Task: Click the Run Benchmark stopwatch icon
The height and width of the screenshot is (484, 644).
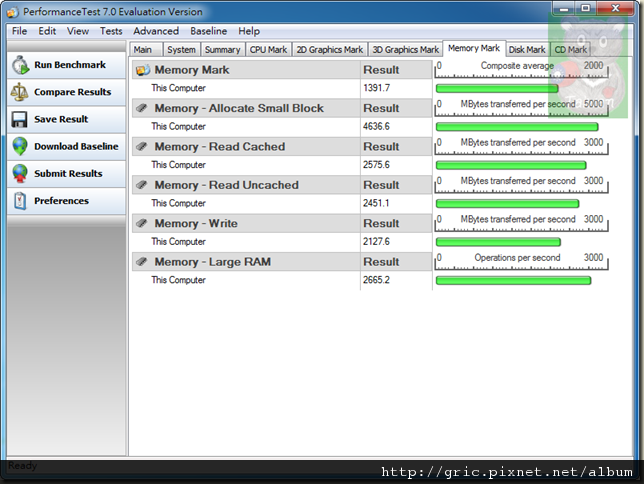Action: pyautogui.click(x=20, y=65)
